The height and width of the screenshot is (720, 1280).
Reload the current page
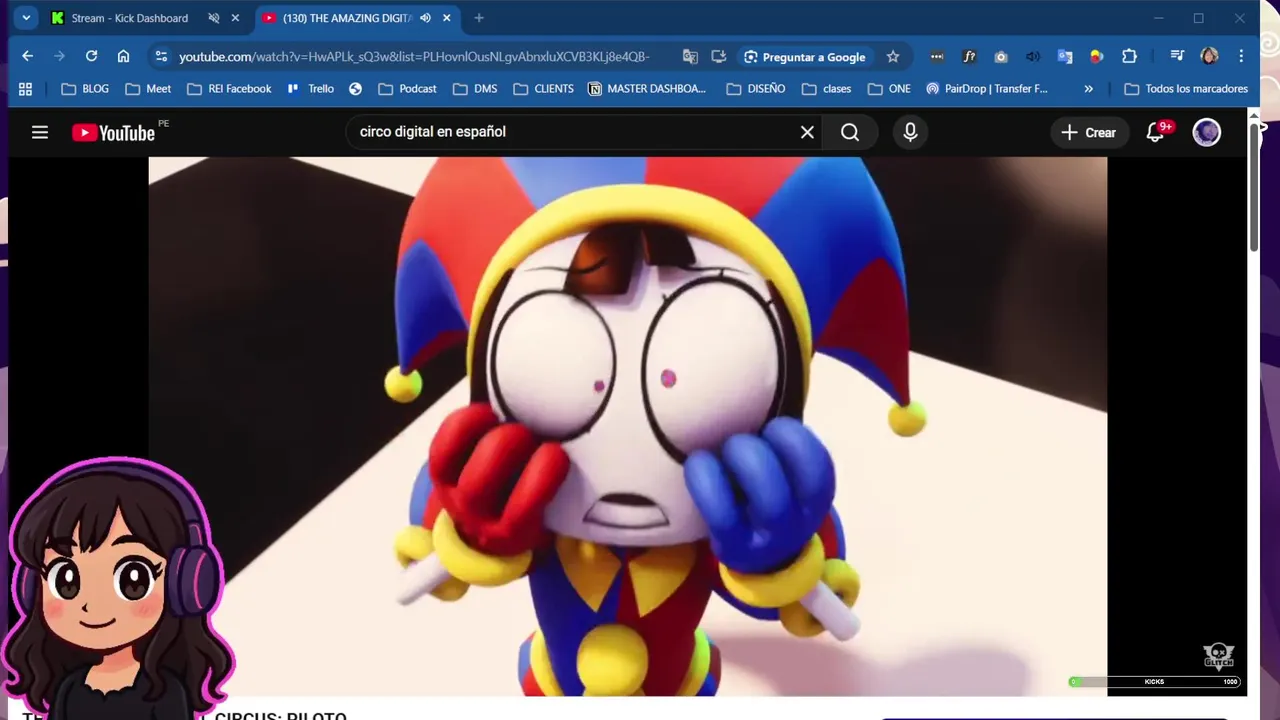click(91, 56)
